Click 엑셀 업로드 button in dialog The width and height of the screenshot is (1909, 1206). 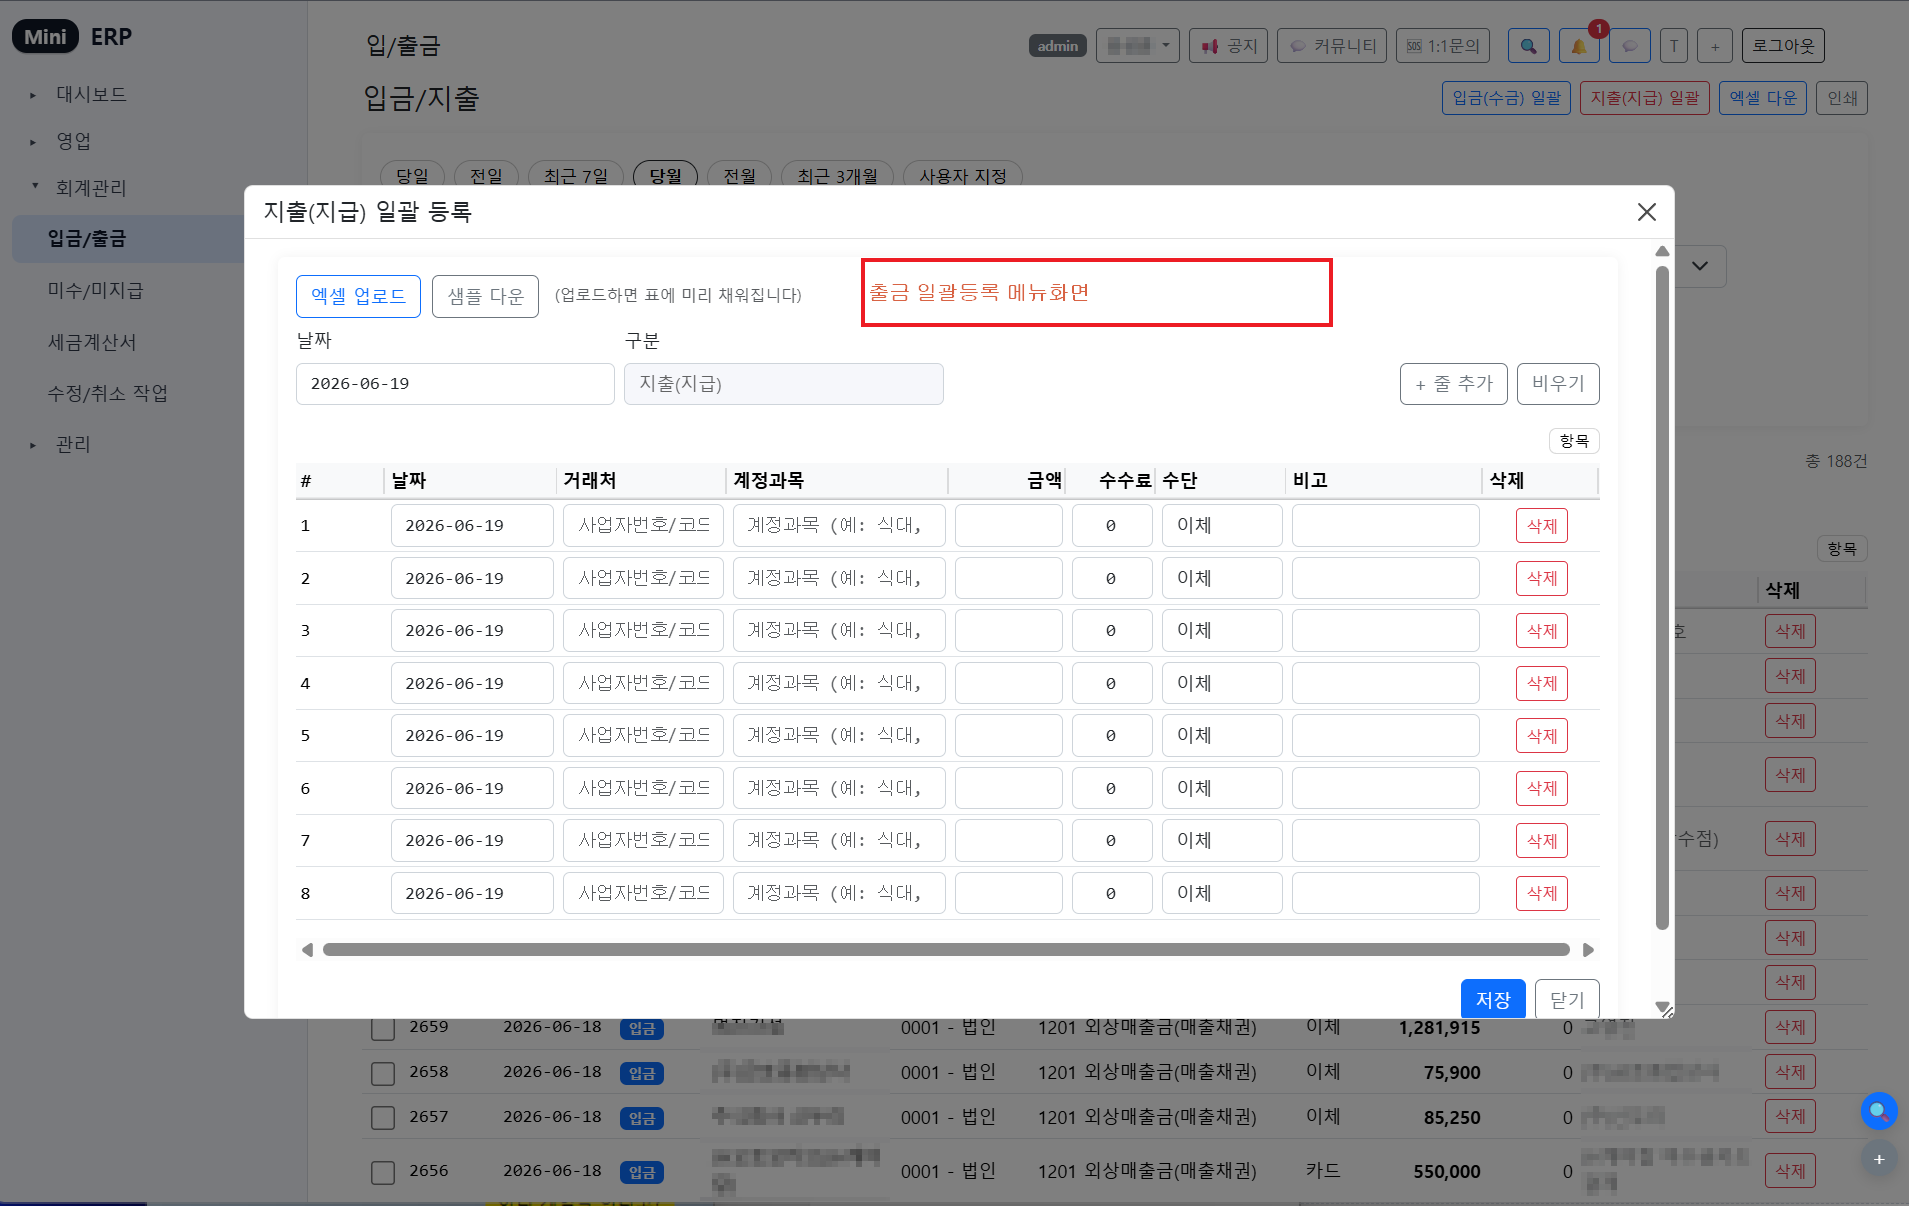click(x=358, y=297)
